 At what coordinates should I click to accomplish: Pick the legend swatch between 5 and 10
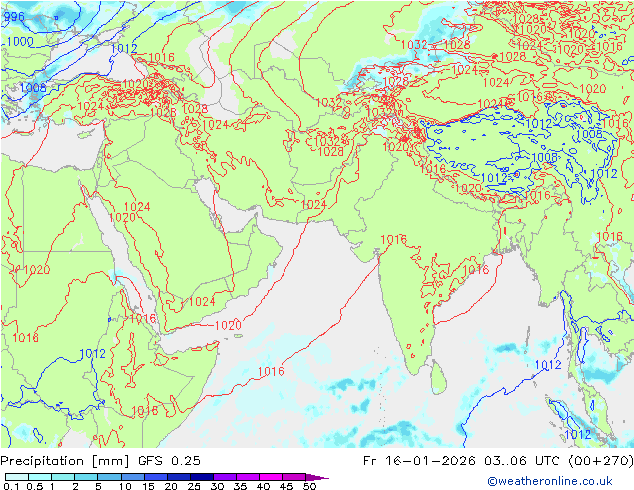pos(109,477)
